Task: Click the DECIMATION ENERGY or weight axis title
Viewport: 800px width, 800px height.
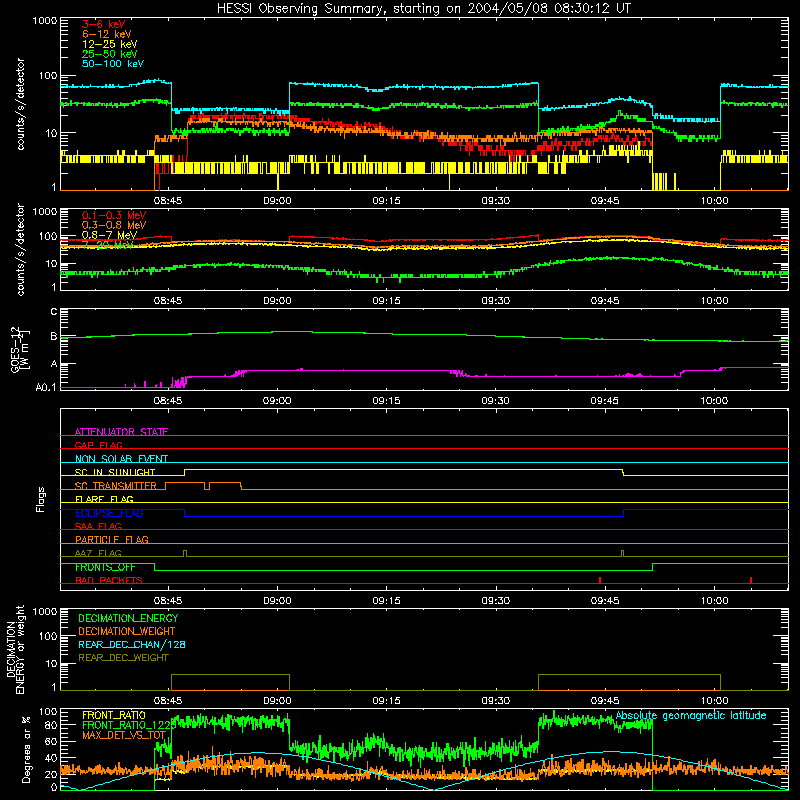Action: coord(16,649)
